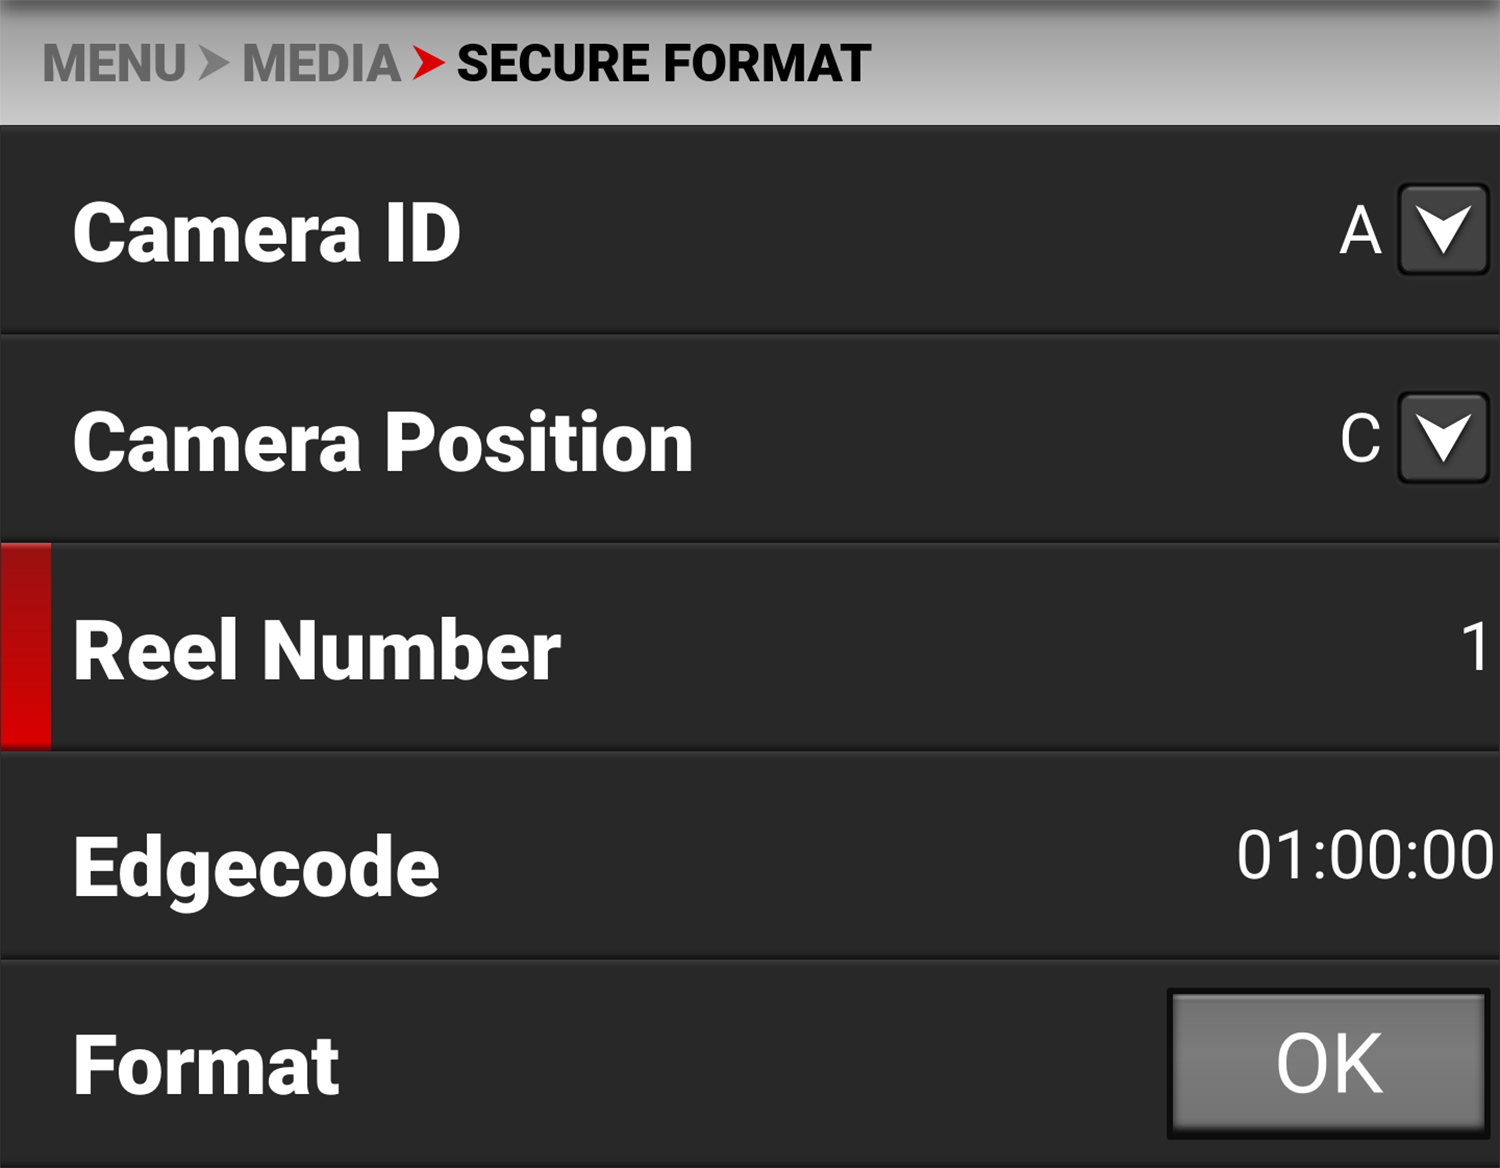Click the Camera Position label
Viewport: 1500px width, 1168px height.
(x=382, y=442)
